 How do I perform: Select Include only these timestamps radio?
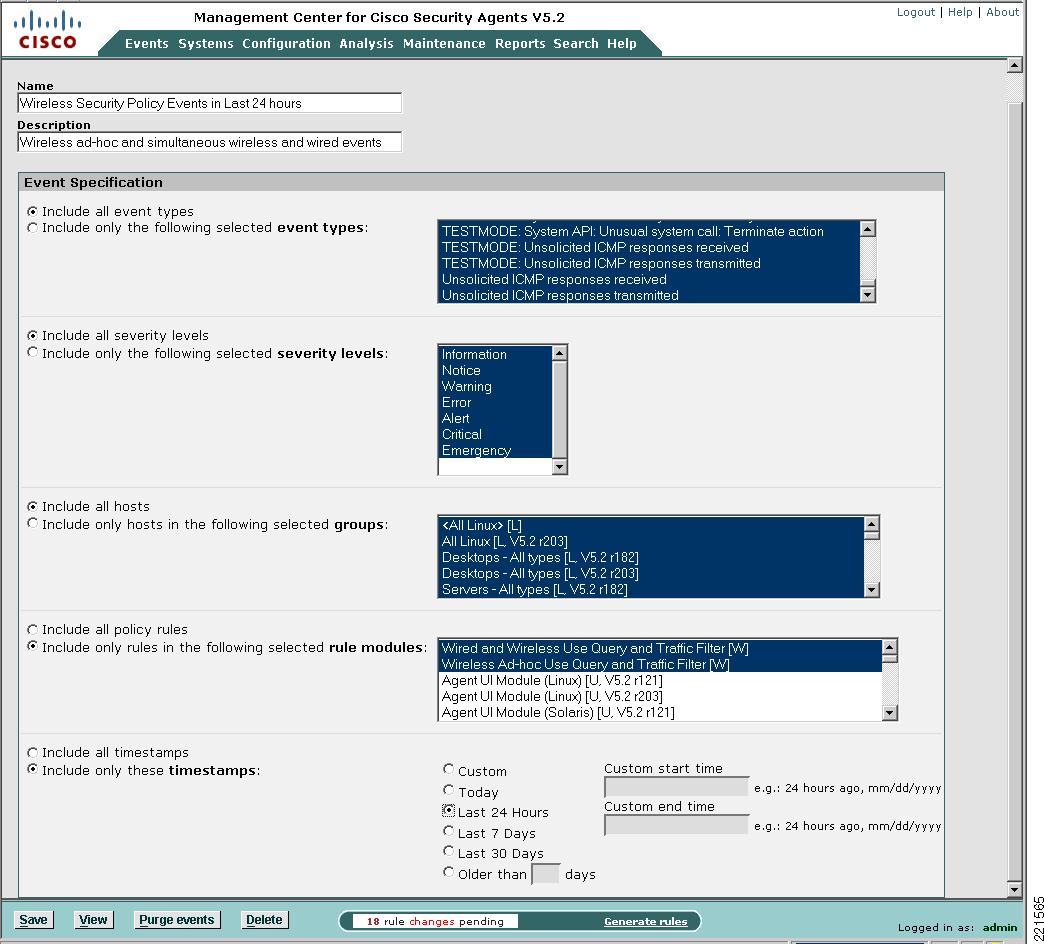(33, 769)
